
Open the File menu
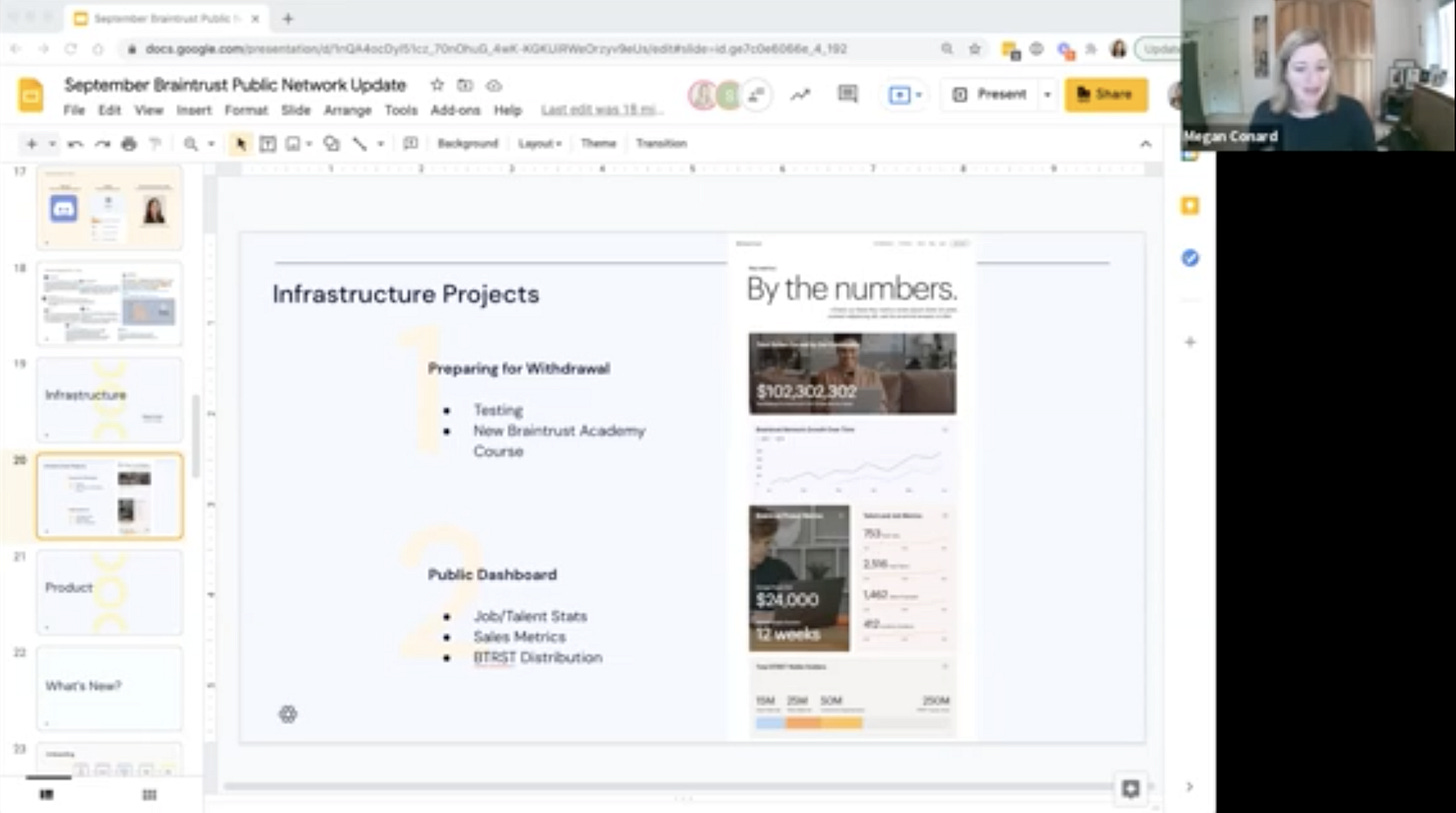[74, 110]
